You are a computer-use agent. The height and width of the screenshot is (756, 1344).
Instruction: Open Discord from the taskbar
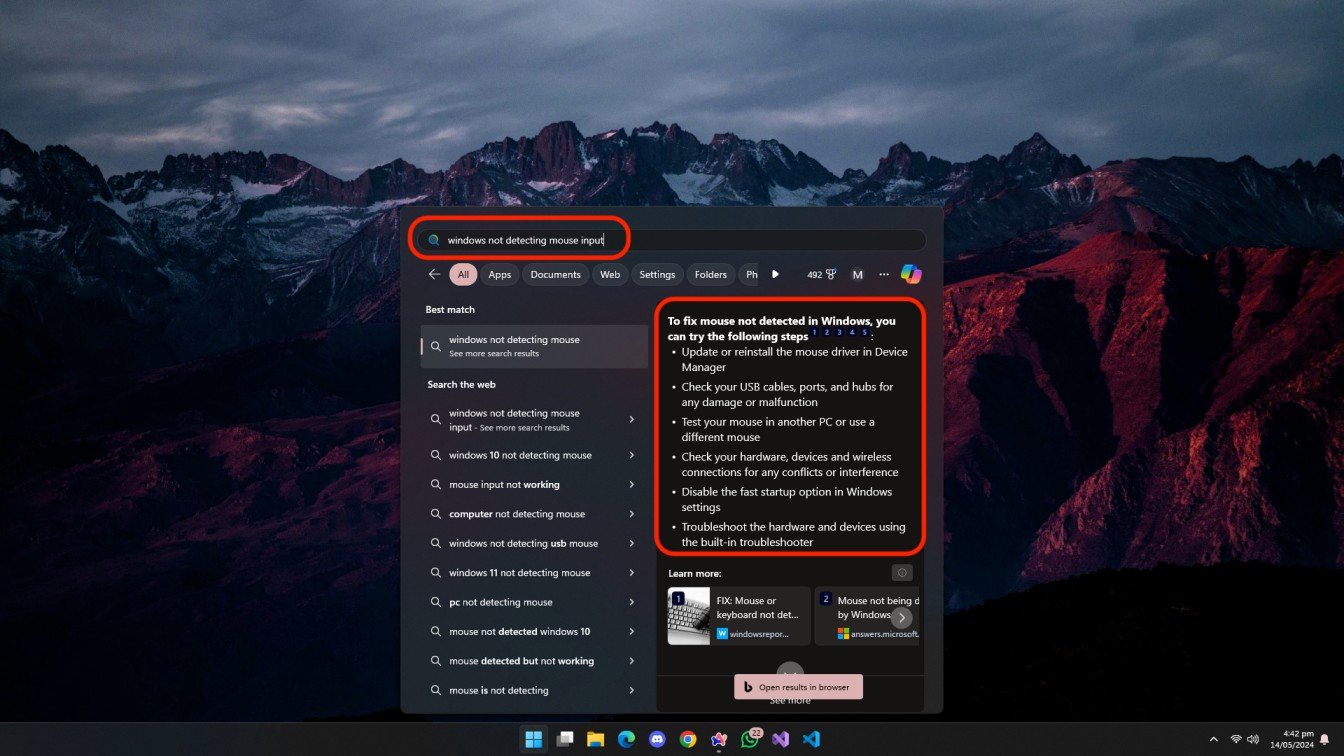(657, 739)
